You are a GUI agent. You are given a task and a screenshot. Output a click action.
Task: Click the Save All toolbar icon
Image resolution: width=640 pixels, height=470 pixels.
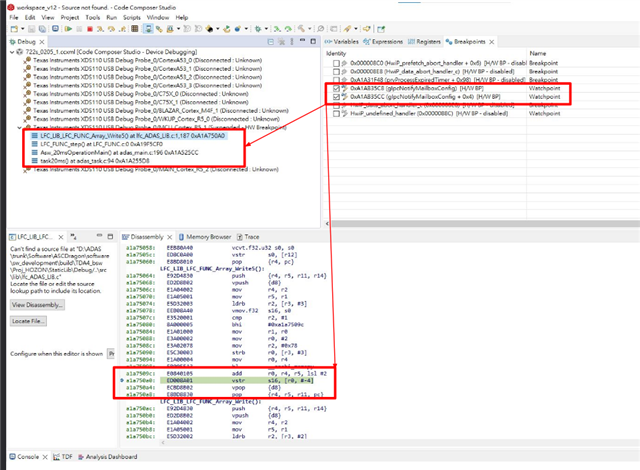tap(42, 29)
